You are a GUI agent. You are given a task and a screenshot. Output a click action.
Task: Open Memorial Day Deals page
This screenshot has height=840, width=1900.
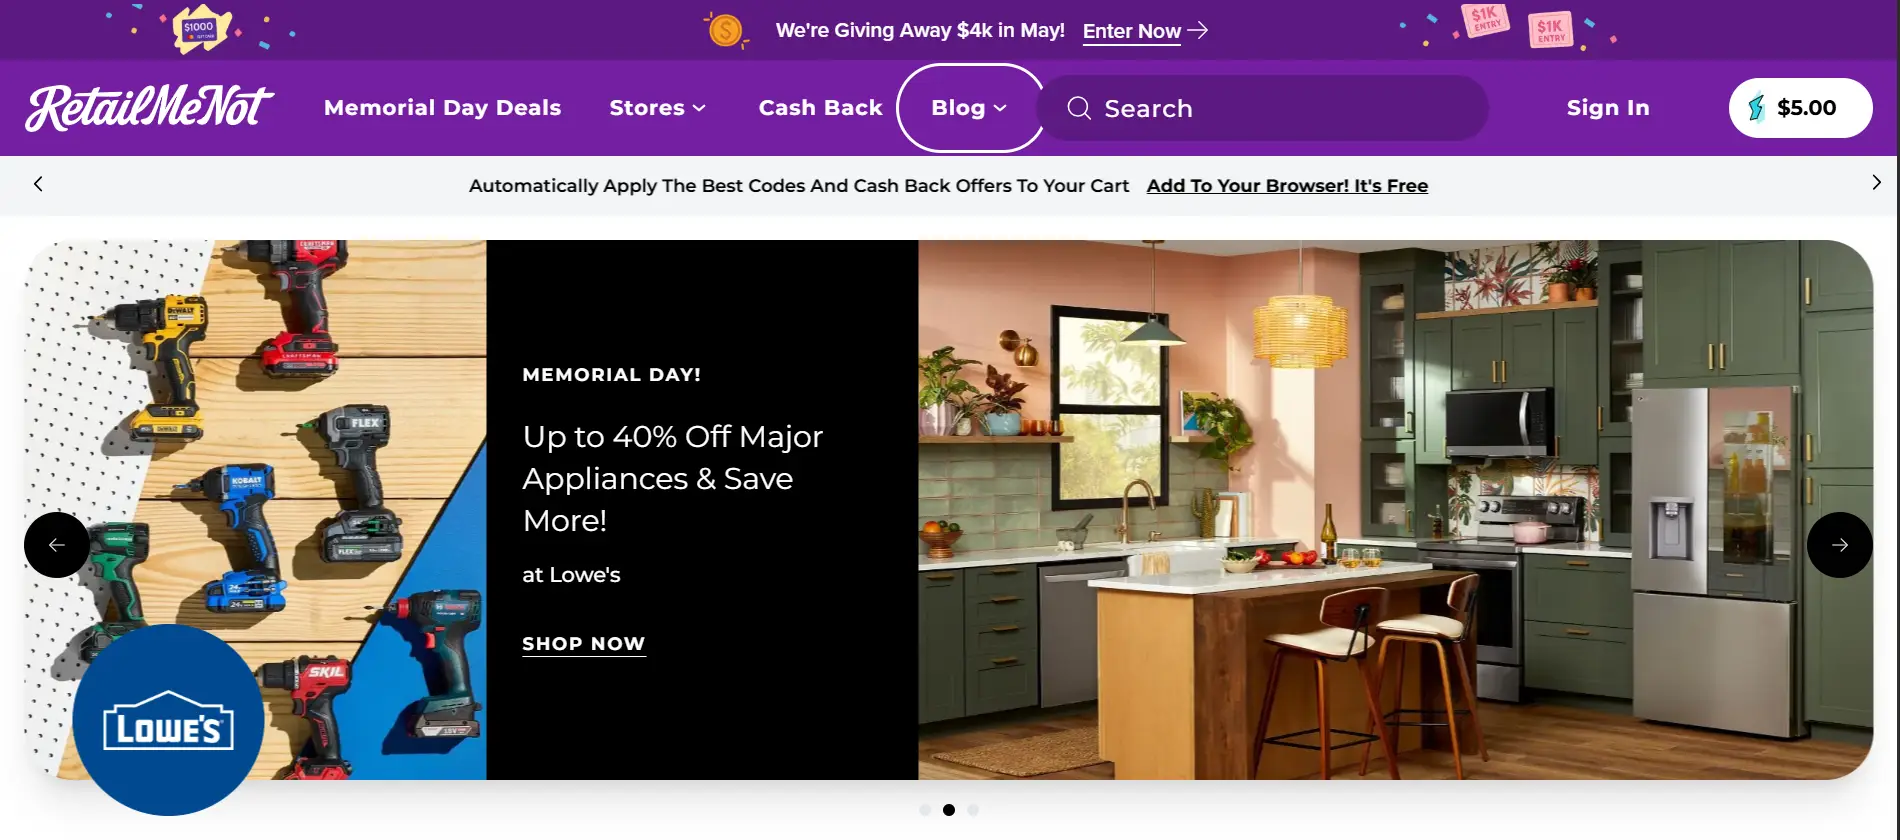coord(442,108)
